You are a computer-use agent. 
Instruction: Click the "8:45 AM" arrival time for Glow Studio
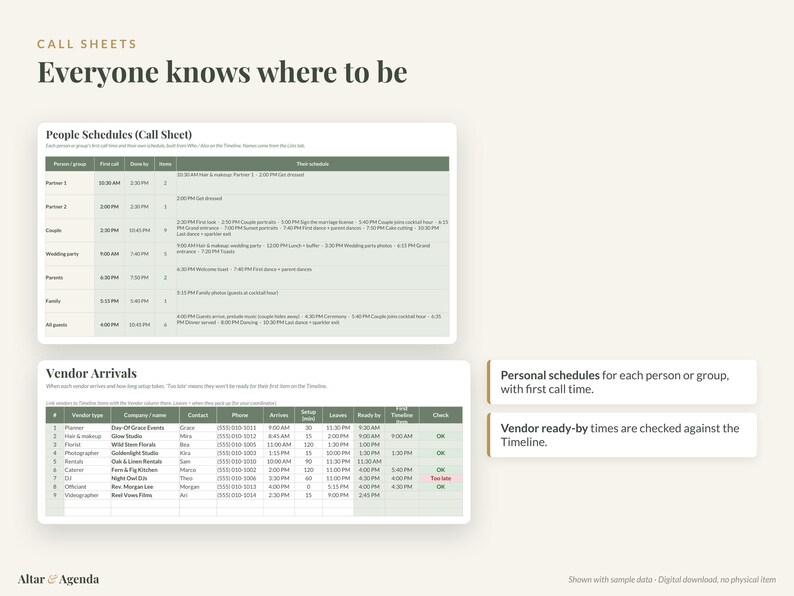pos(279,436)
